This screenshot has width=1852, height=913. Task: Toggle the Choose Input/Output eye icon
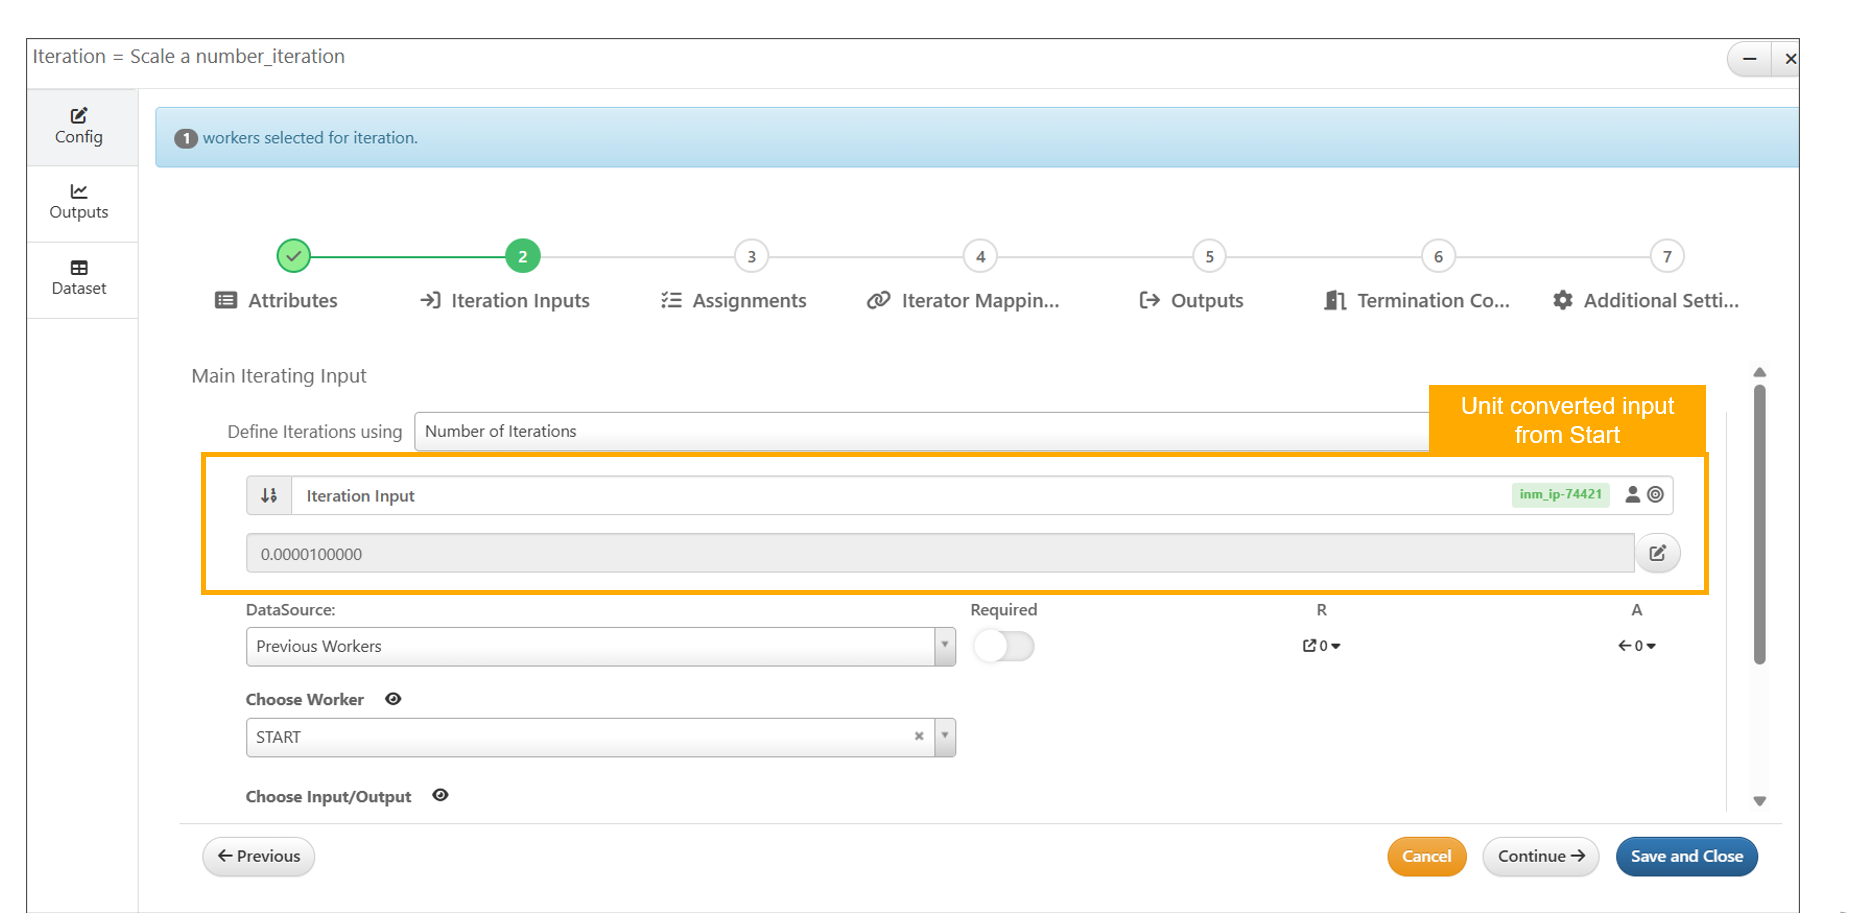(x=440, y=796)
